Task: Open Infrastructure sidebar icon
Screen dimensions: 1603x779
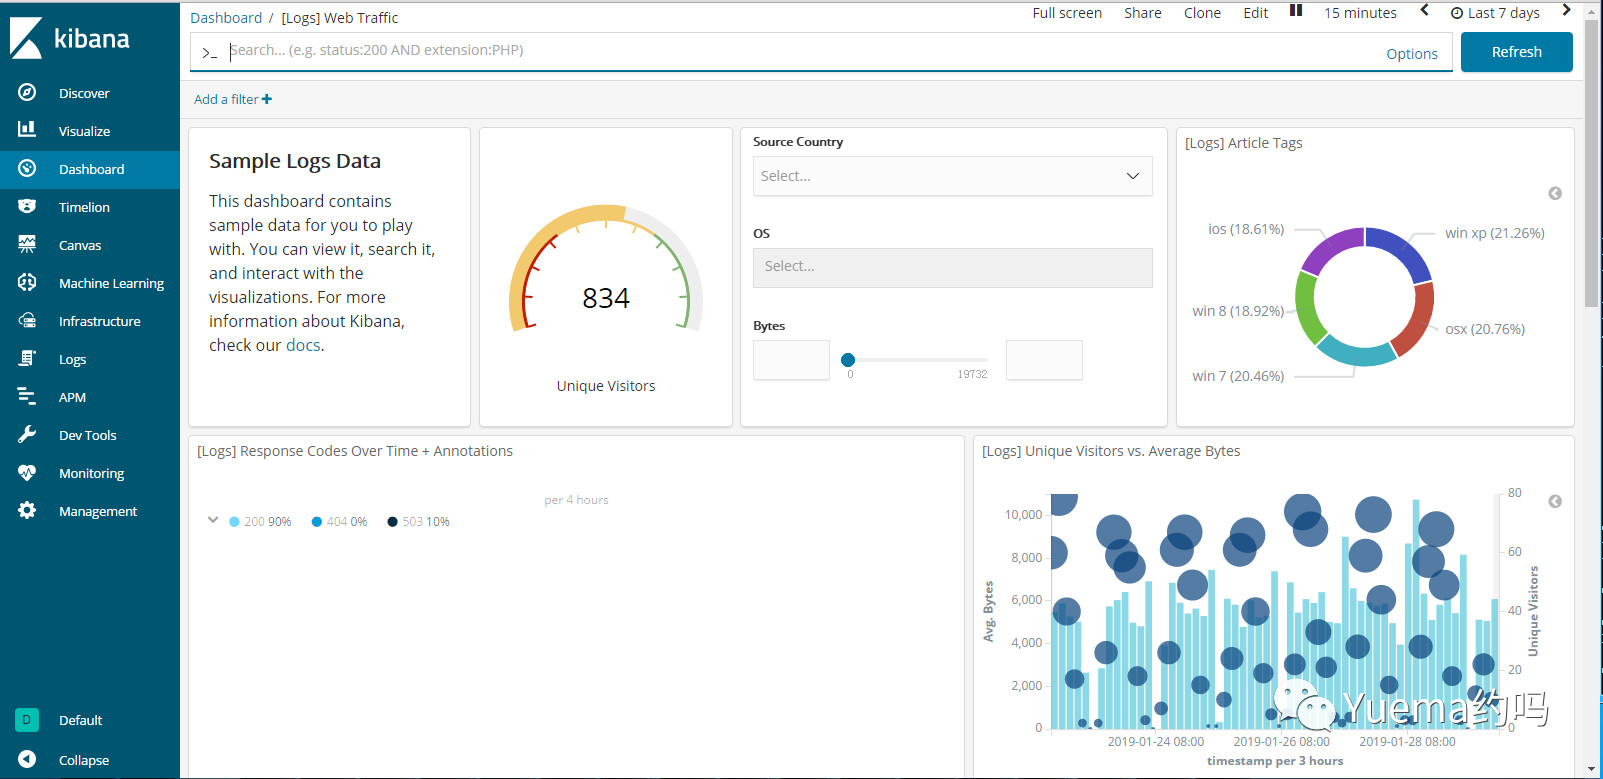Action: pos(27,321)
